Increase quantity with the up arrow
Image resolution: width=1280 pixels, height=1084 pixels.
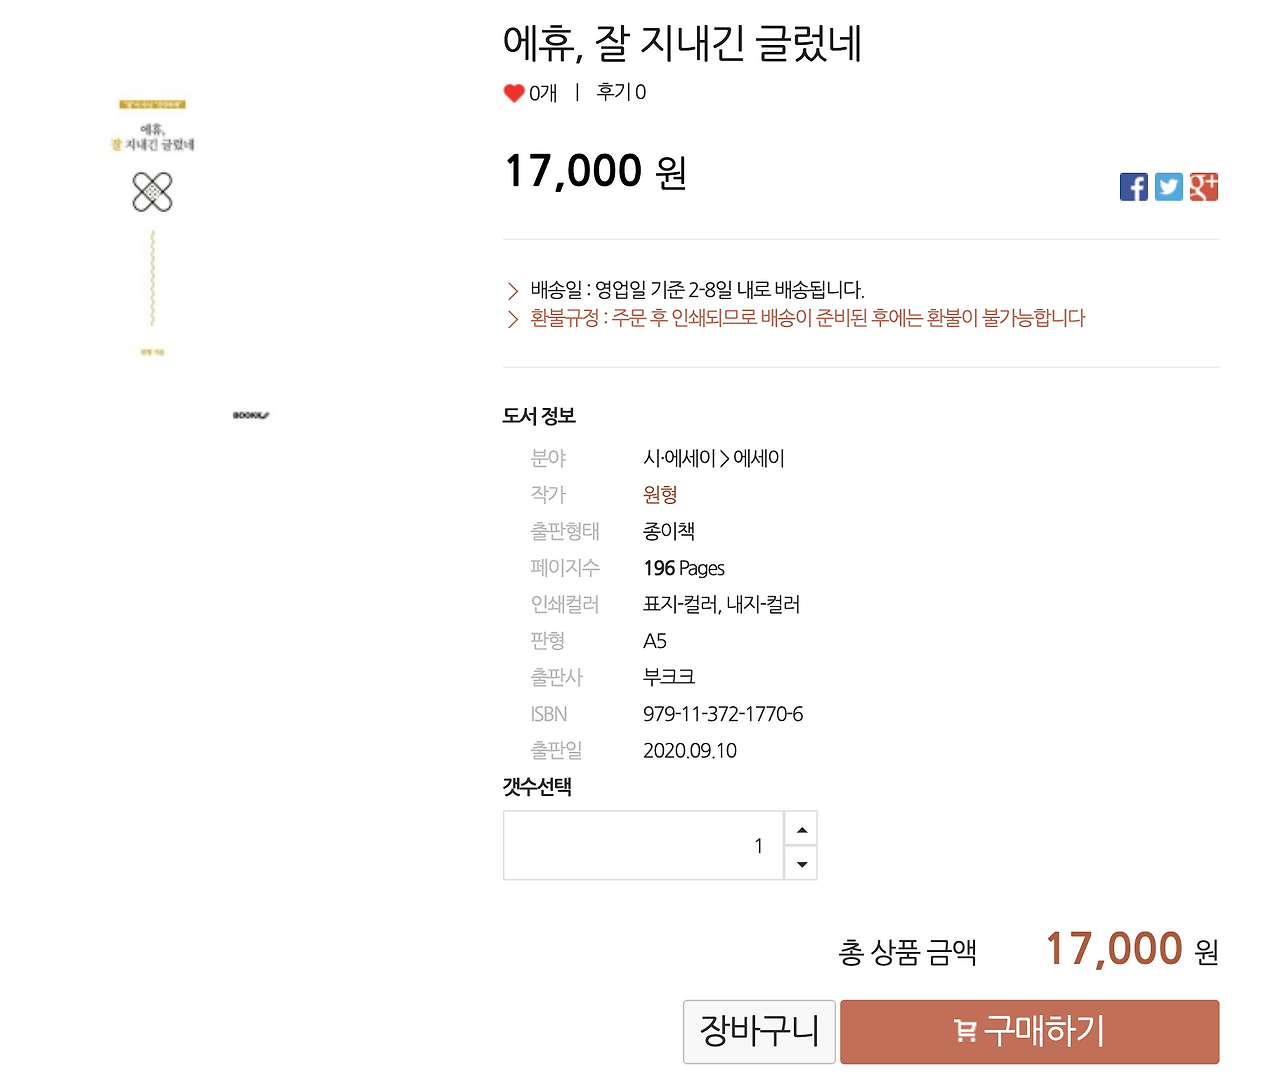point(801,829)
